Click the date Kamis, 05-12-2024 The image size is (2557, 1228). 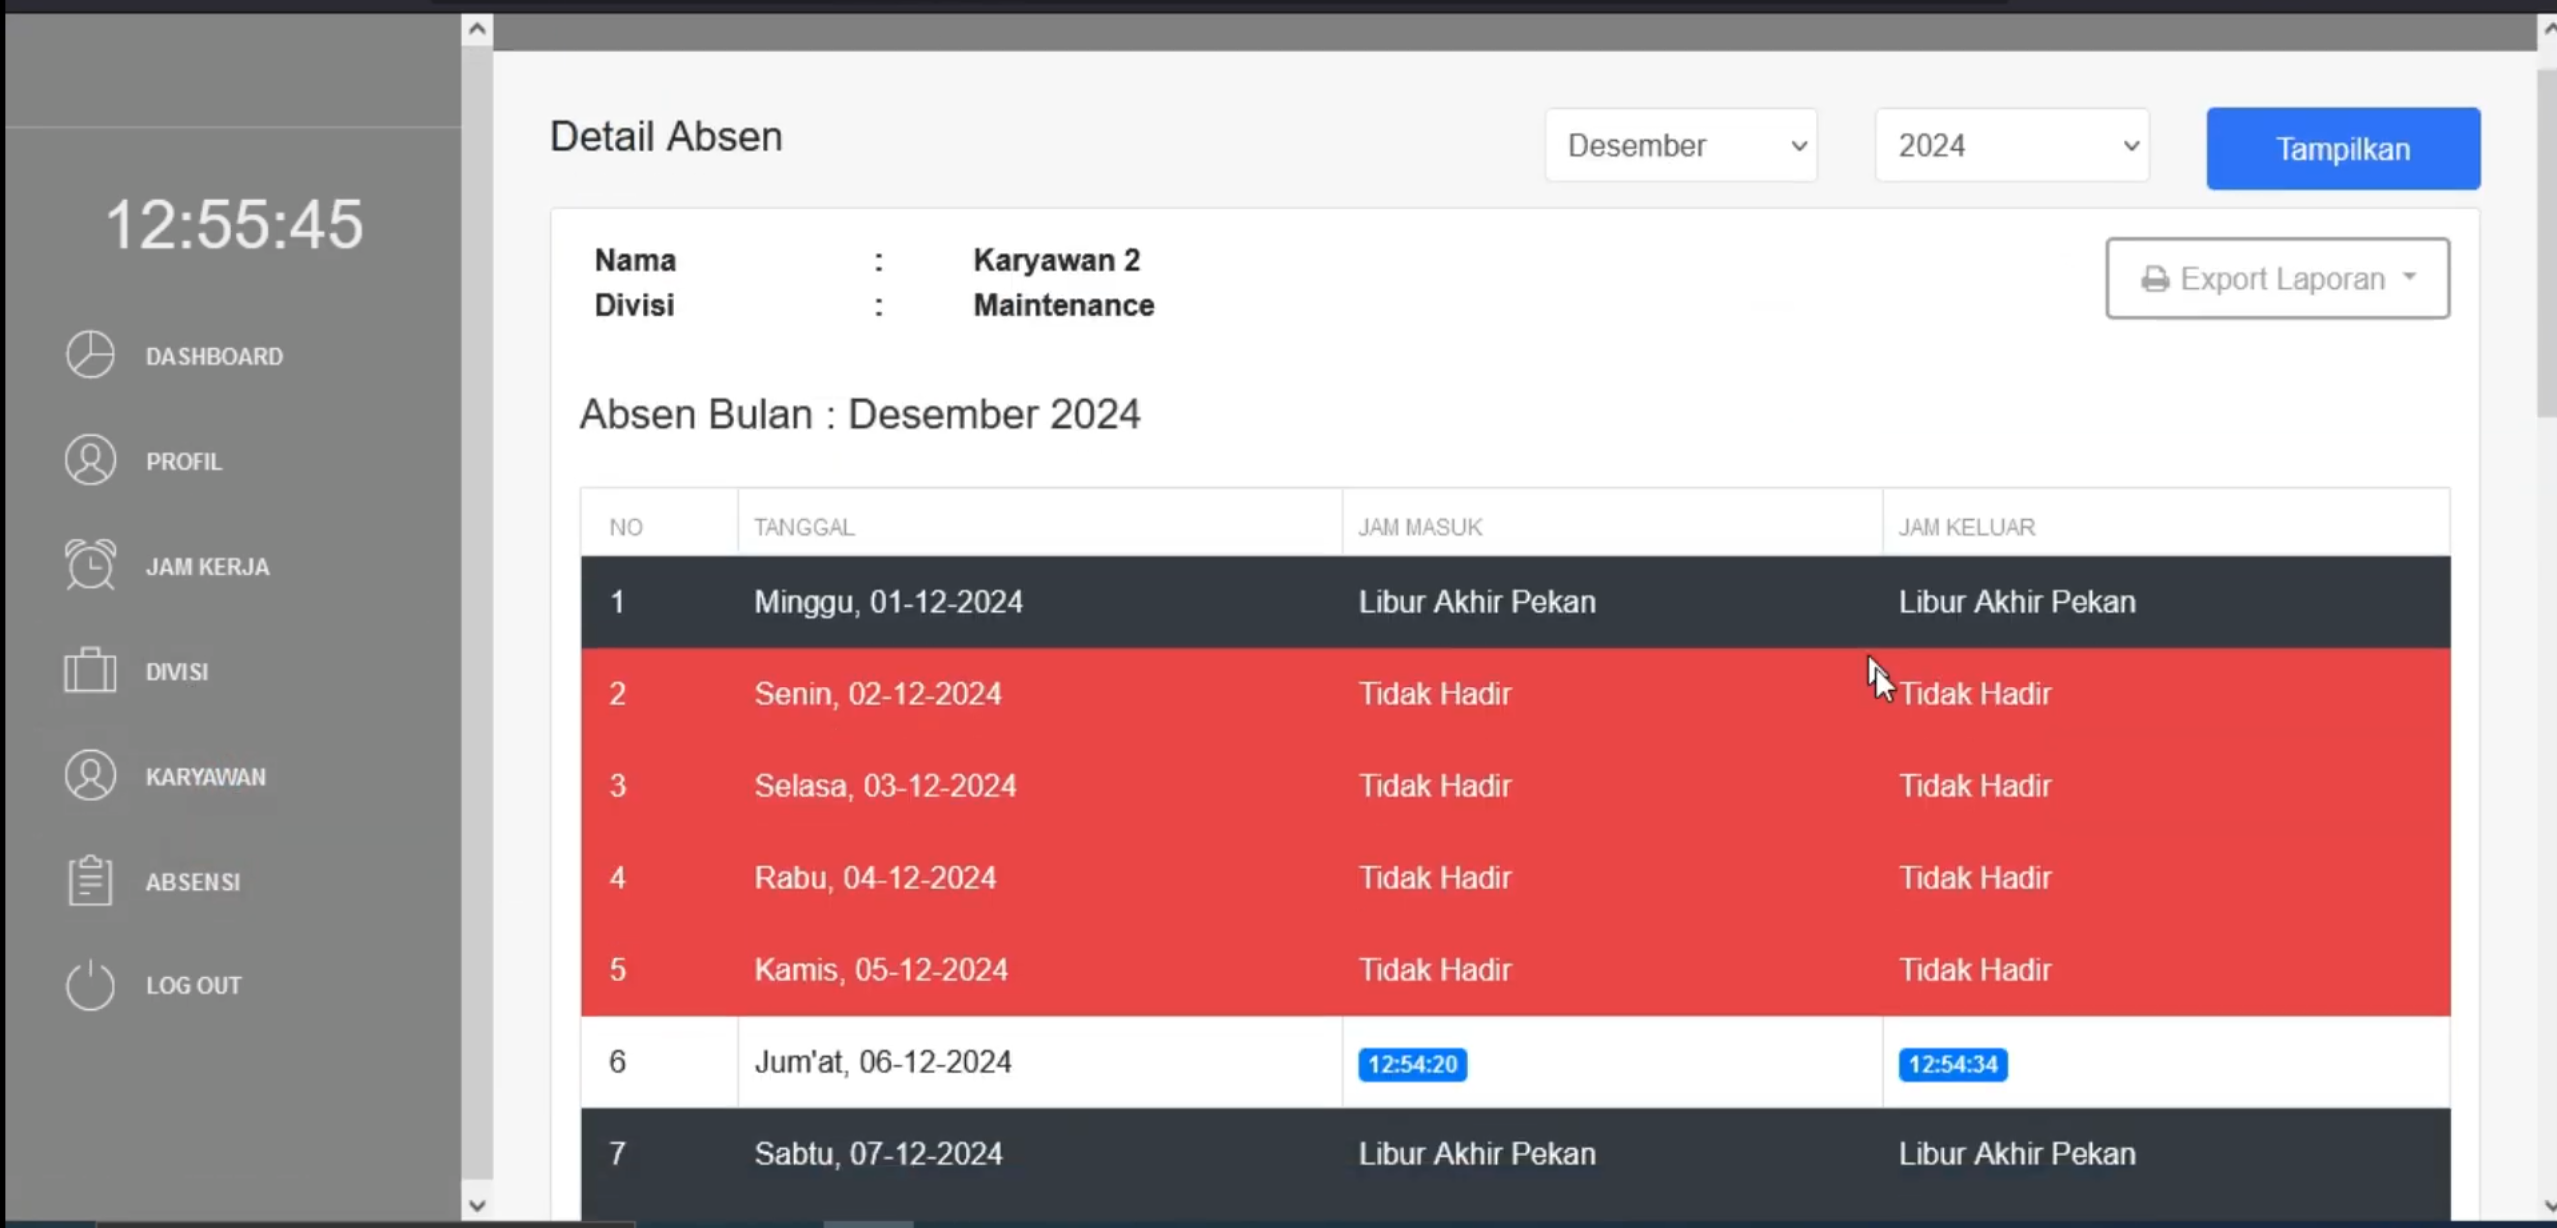pyautogui.click(x=880, y=970)
